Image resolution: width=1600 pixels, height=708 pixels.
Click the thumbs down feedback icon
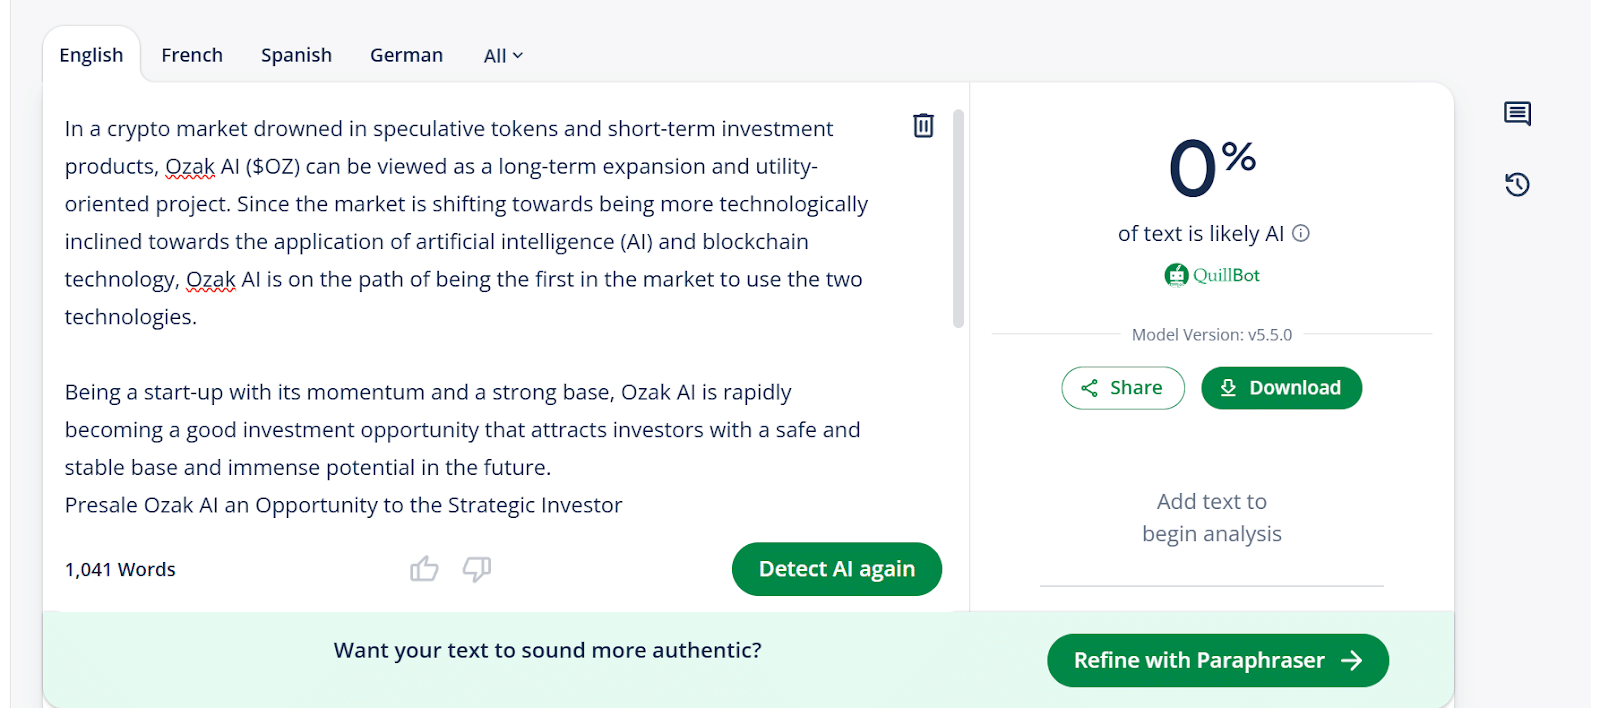pyautogui.click(x=477, y=569)
